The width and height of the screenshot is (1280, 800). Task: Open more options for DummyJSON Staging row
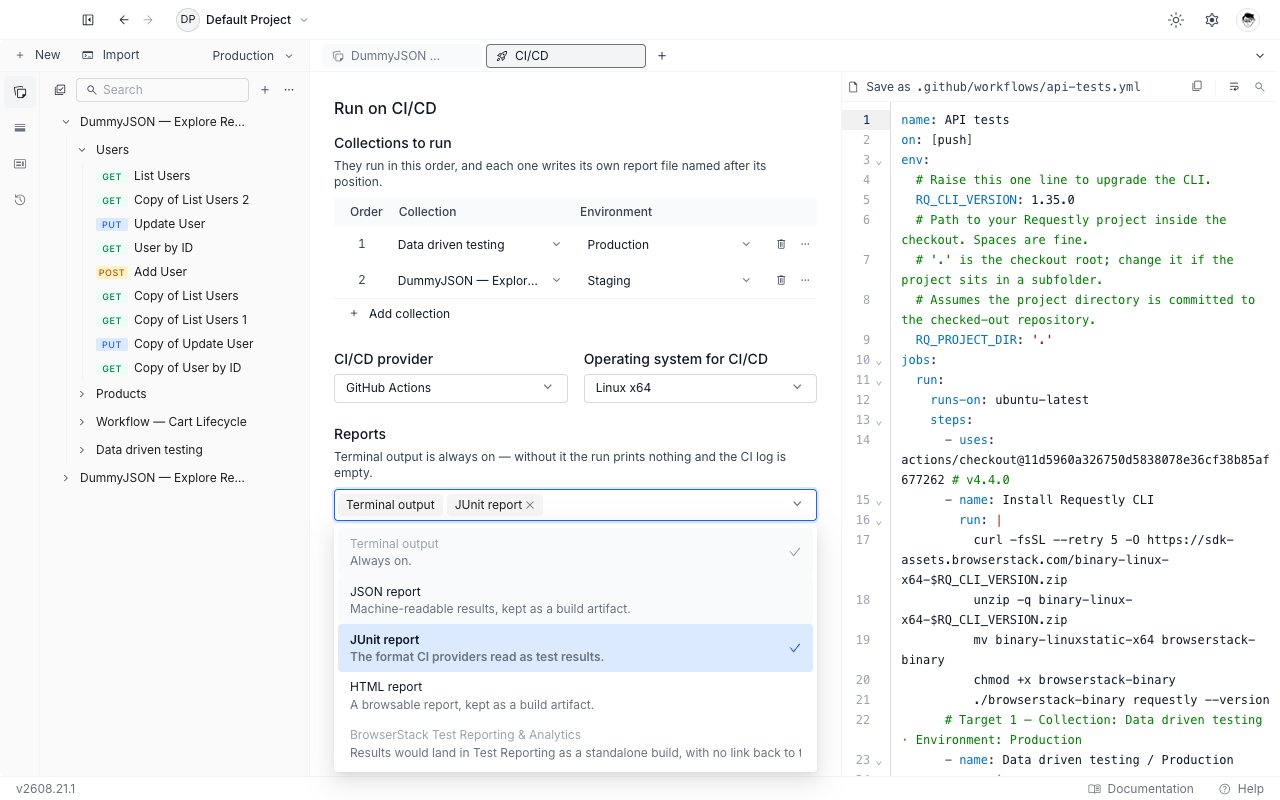[x=805, y=280]
